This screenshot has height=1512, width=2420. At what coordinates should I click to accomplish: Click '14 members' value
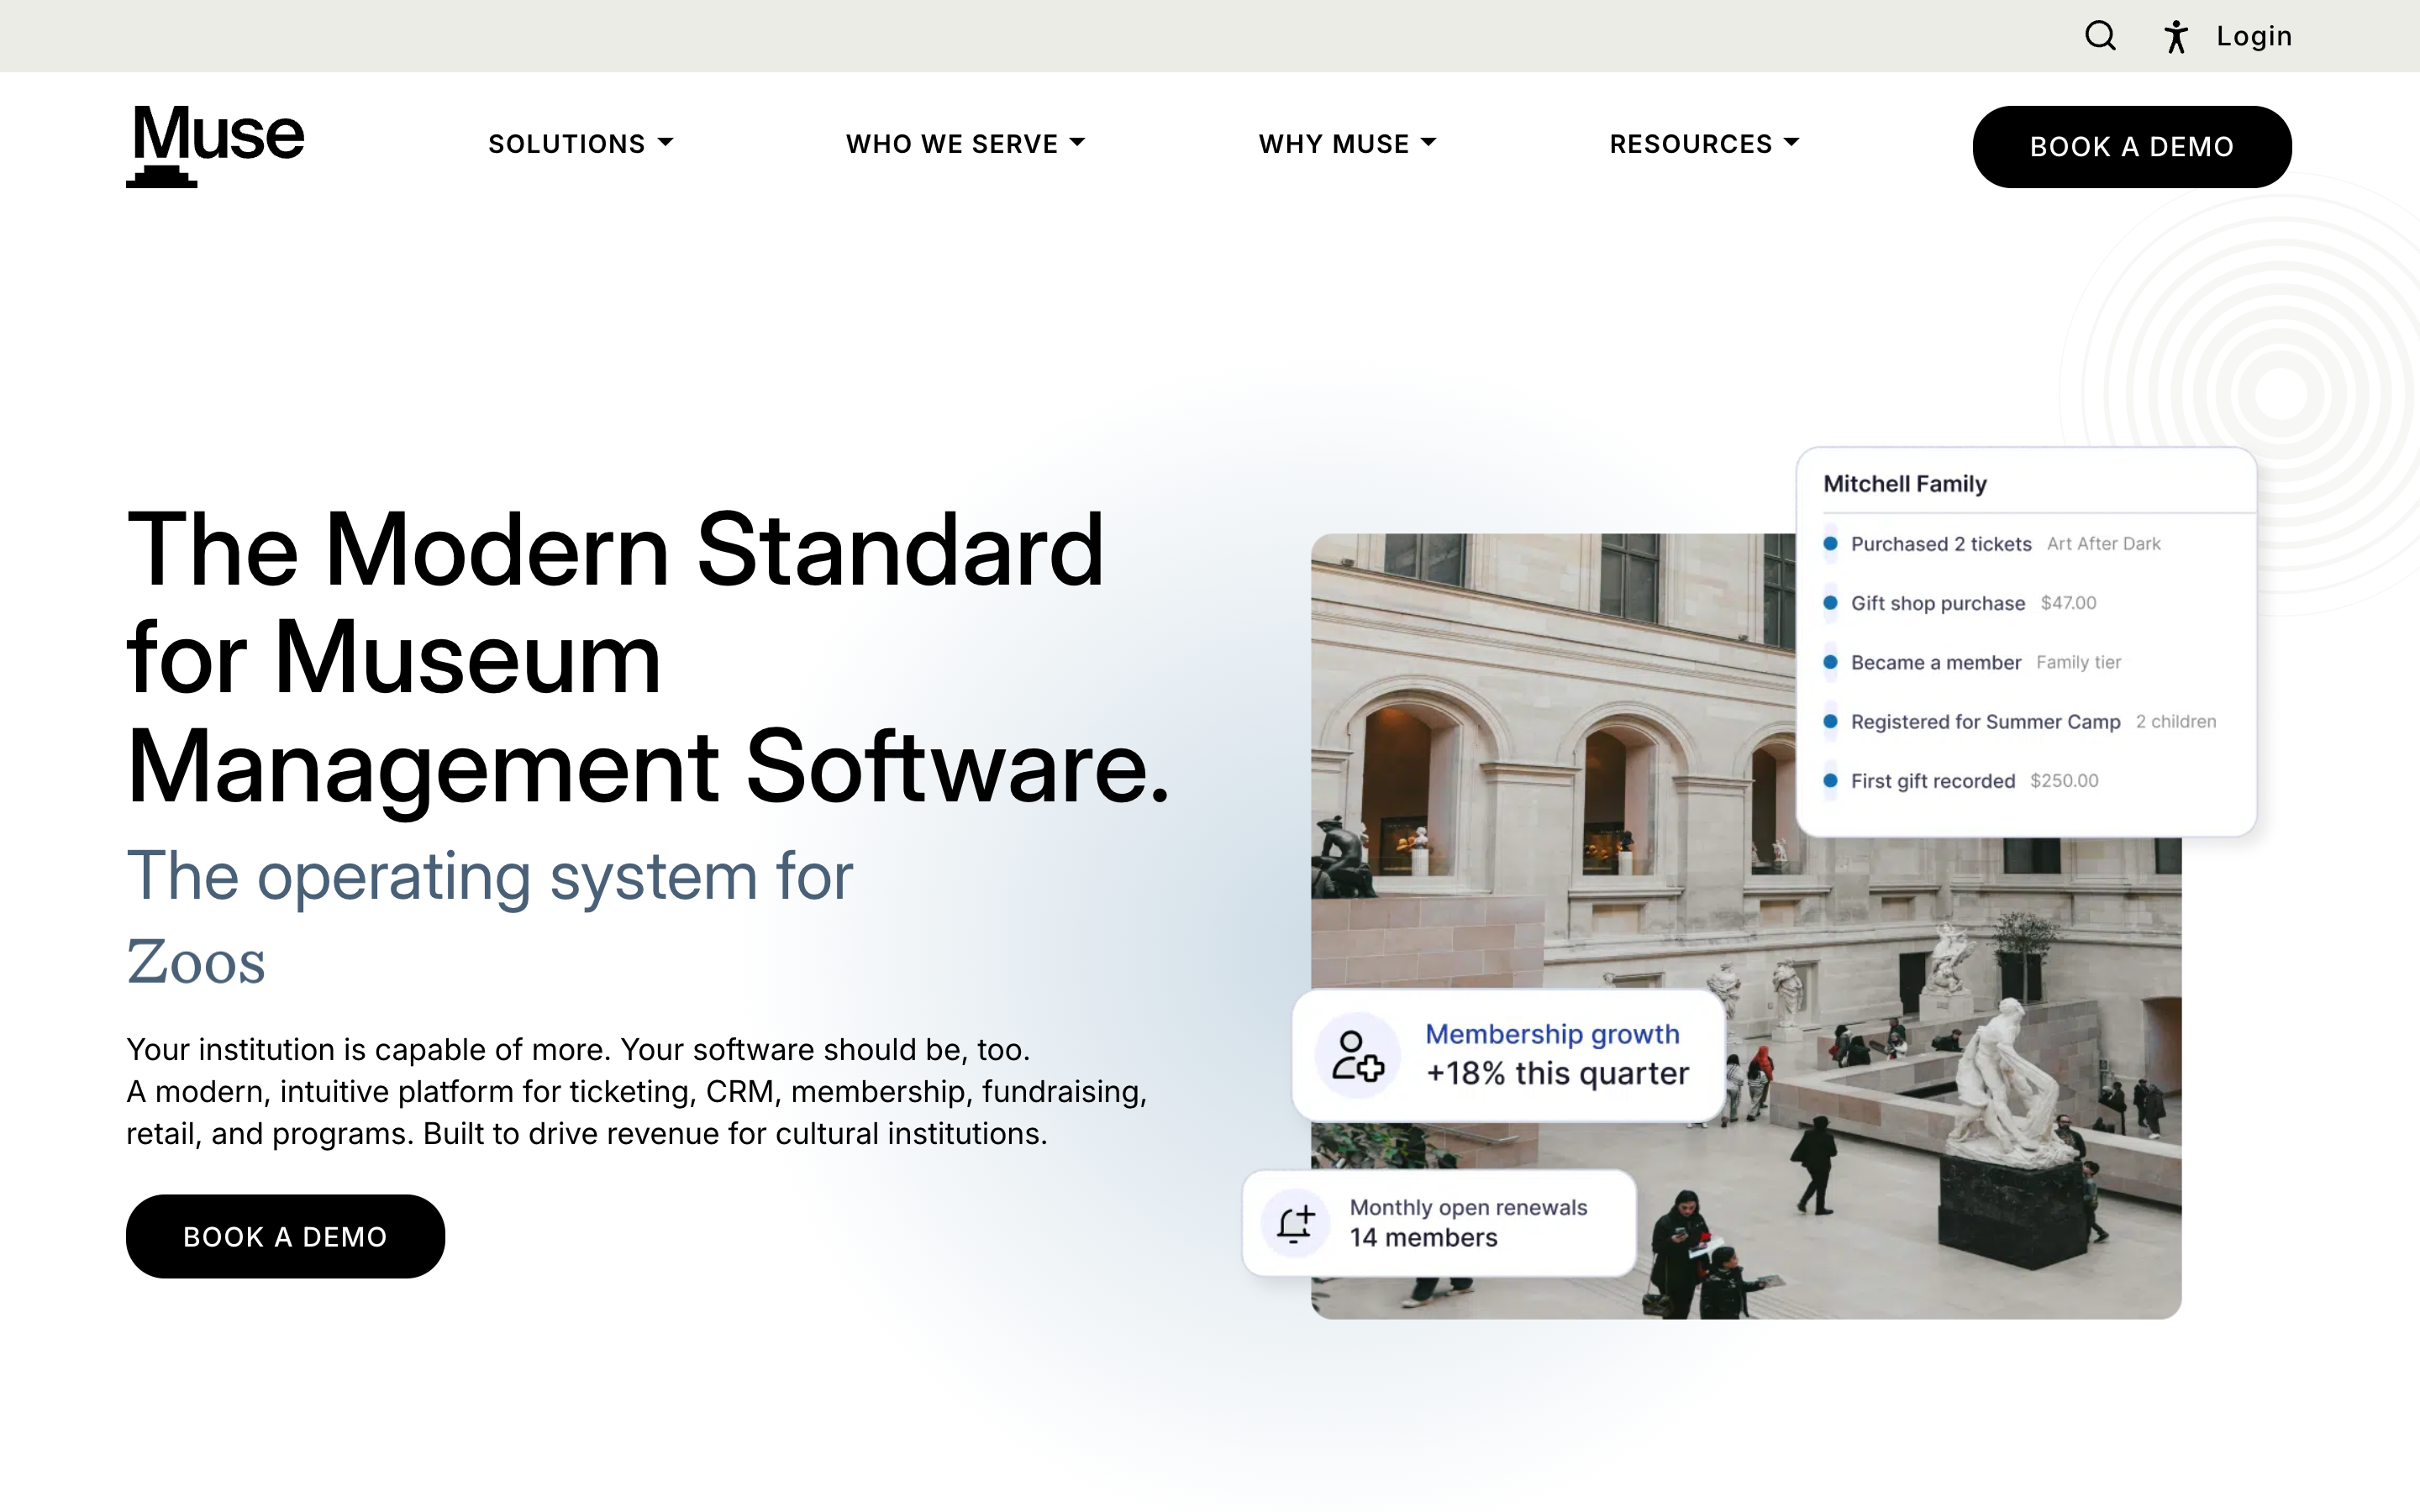pyautogui.click(x=1423, y=1238)
